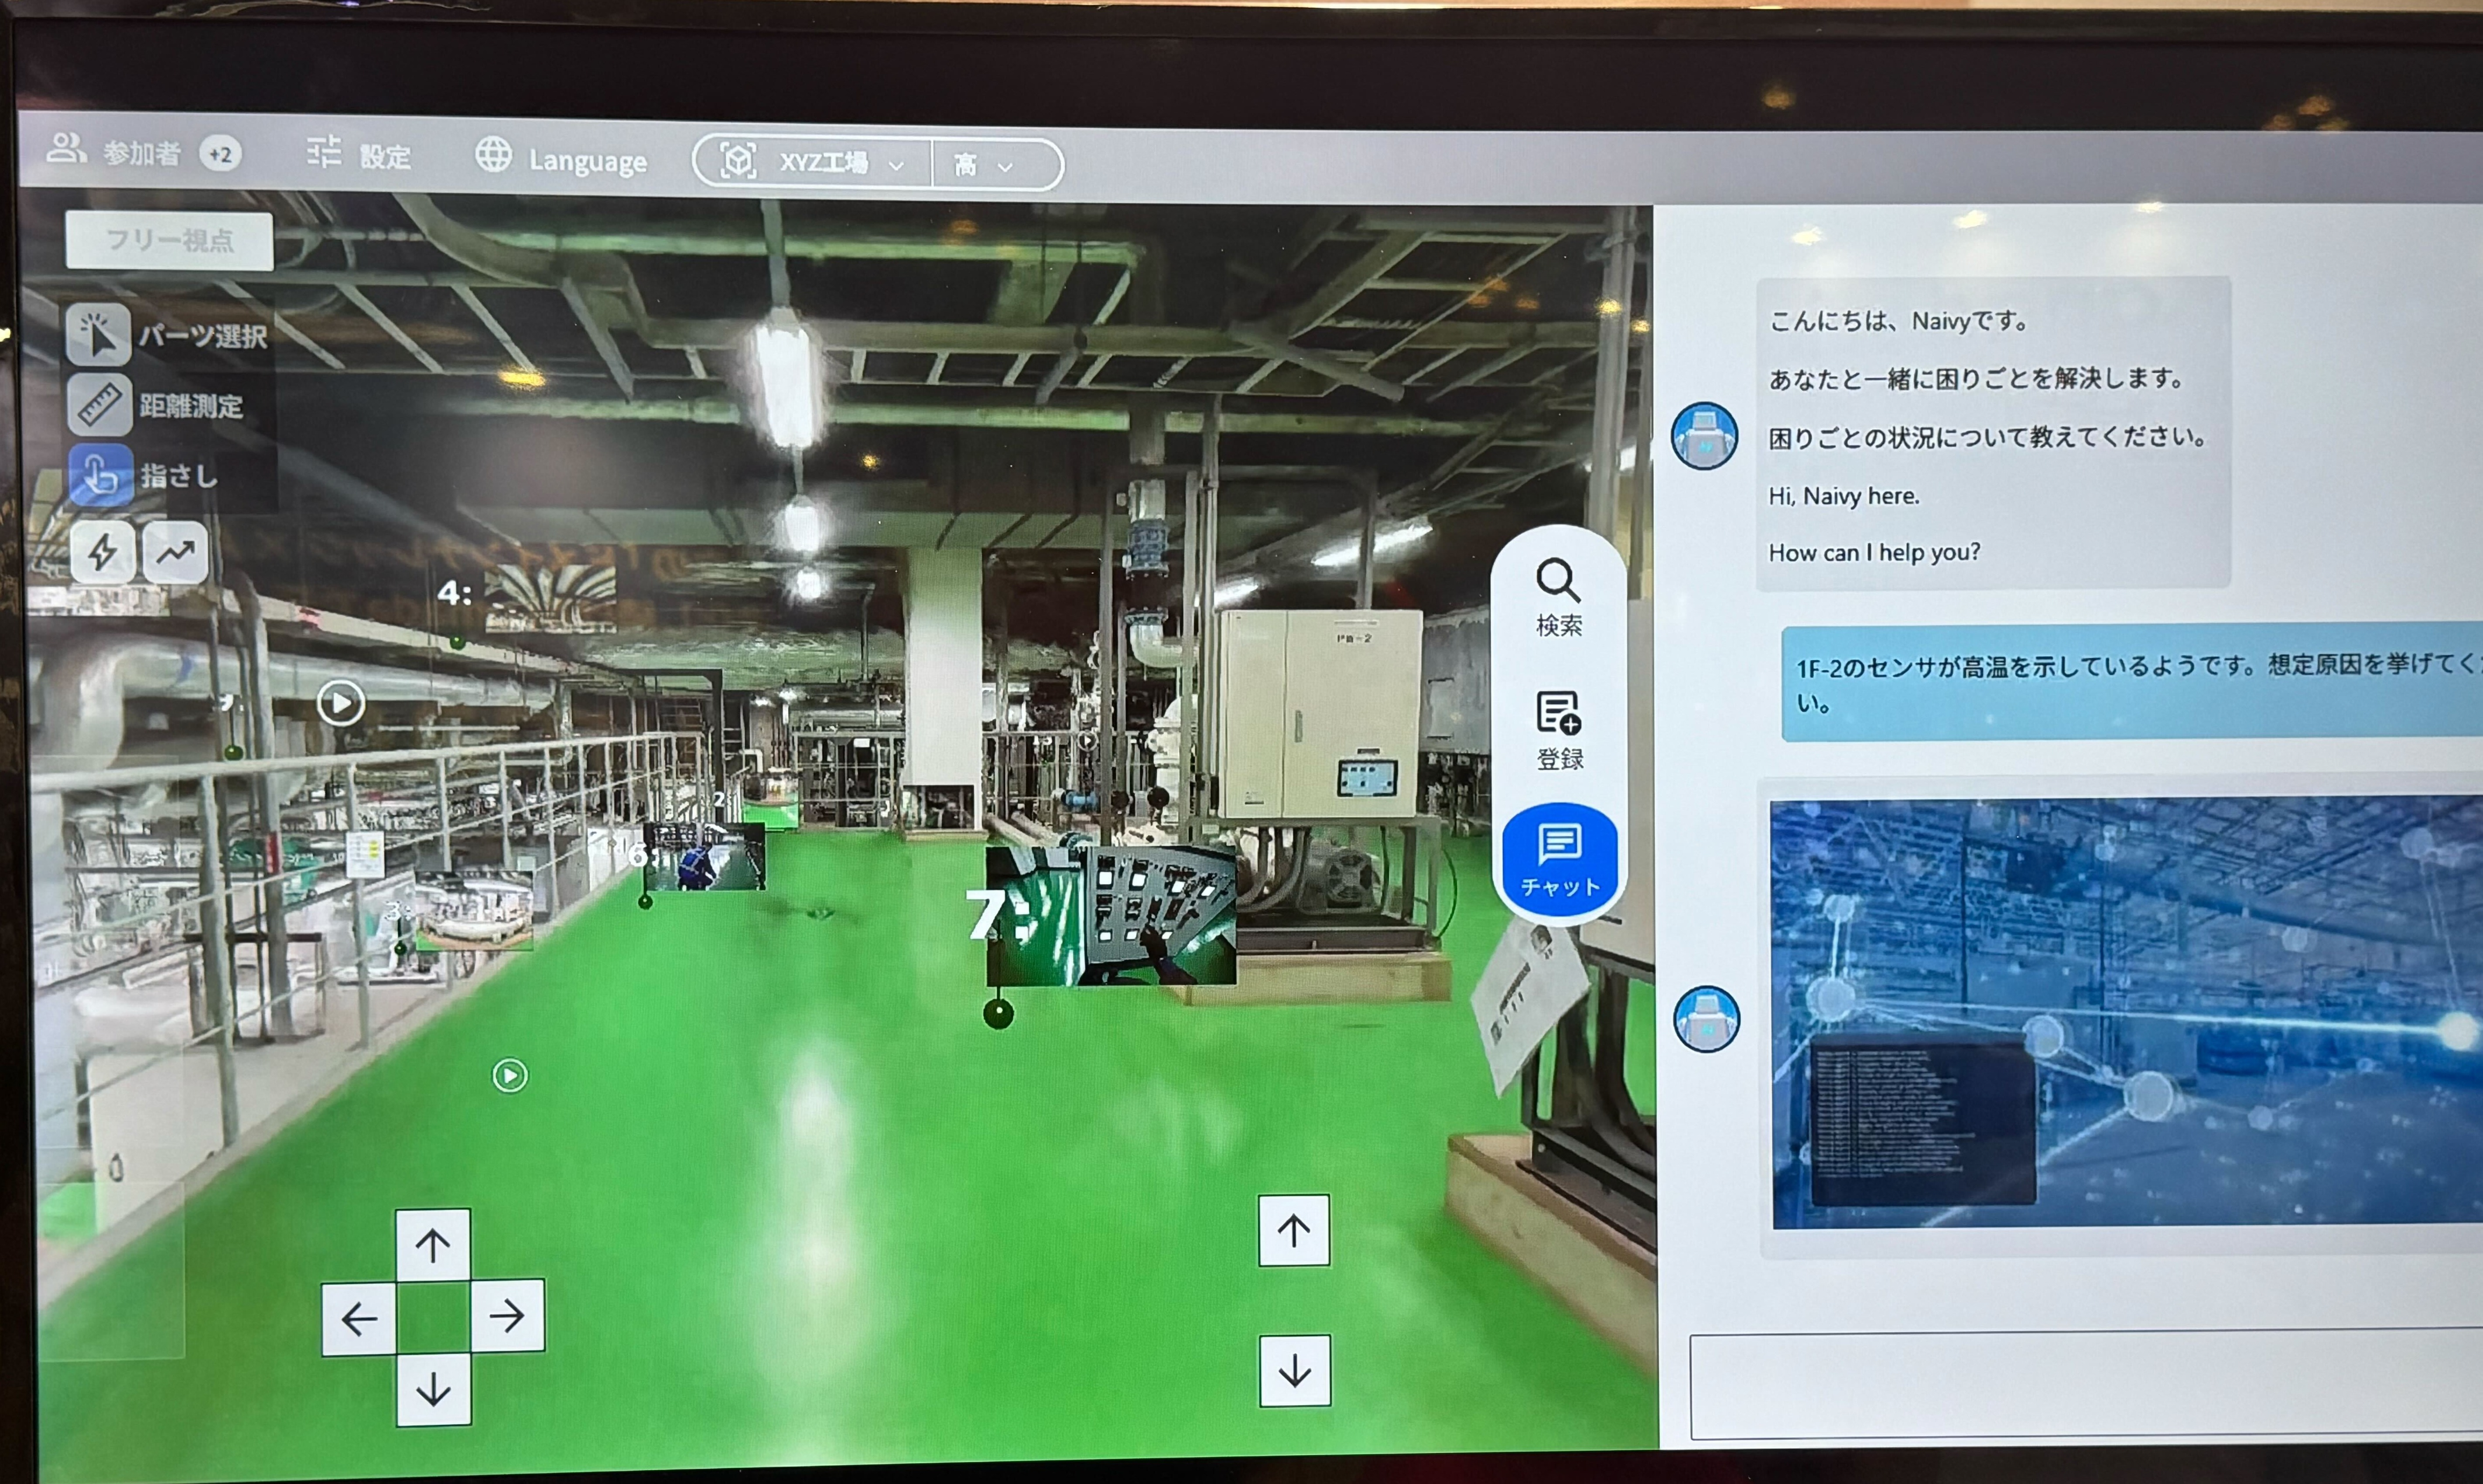Image resolution: width=2483 pixels, height=1484 pixels.
Task: Click the play marker on the green floor
Action: (510, 1075)
